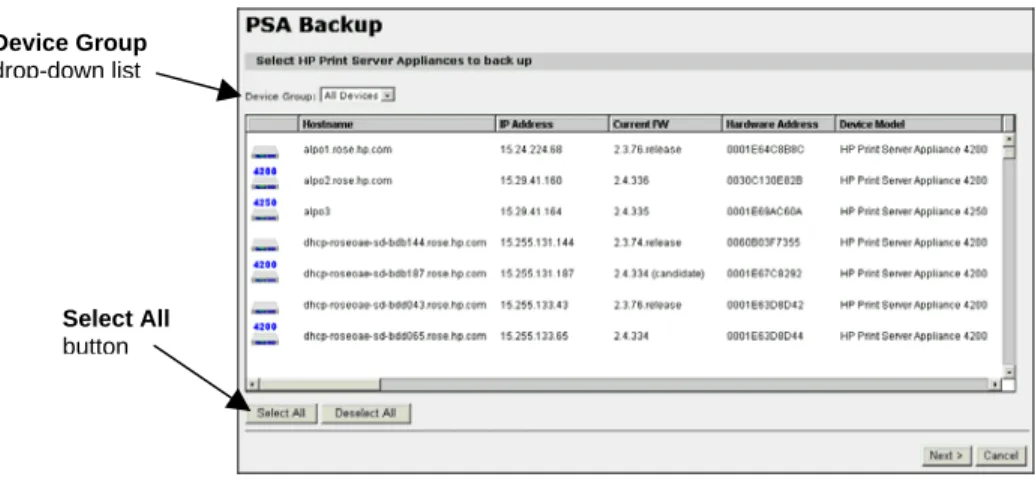The height and width of the screenshot is (492, 1035).
Task: Click IP address 15.29.41.164
Action: point(531,212)
